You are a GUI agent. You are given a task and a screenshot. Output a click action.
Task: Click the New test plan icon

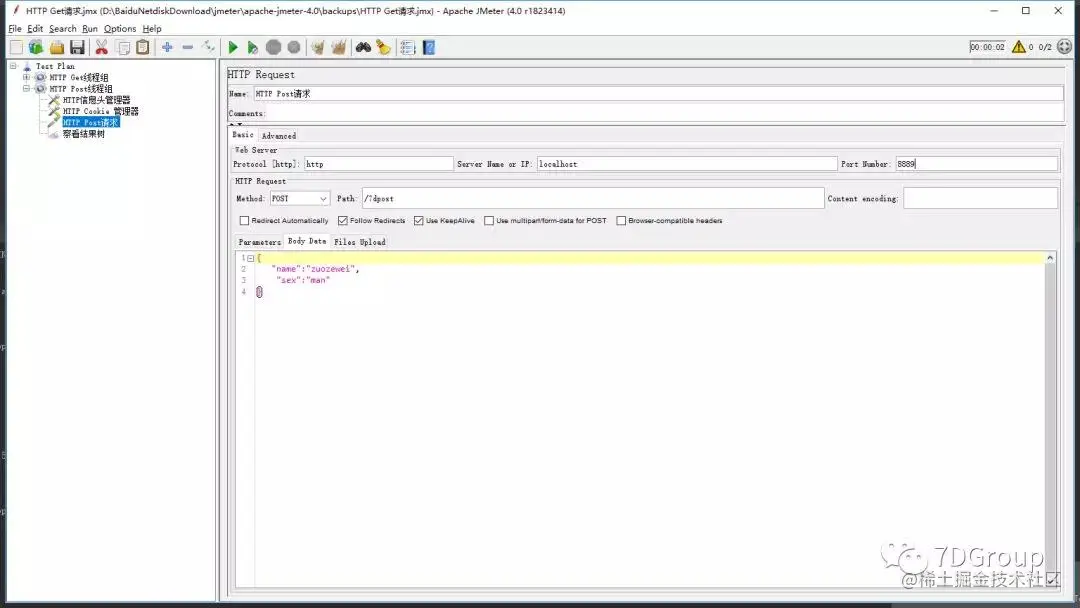(16, 48)
